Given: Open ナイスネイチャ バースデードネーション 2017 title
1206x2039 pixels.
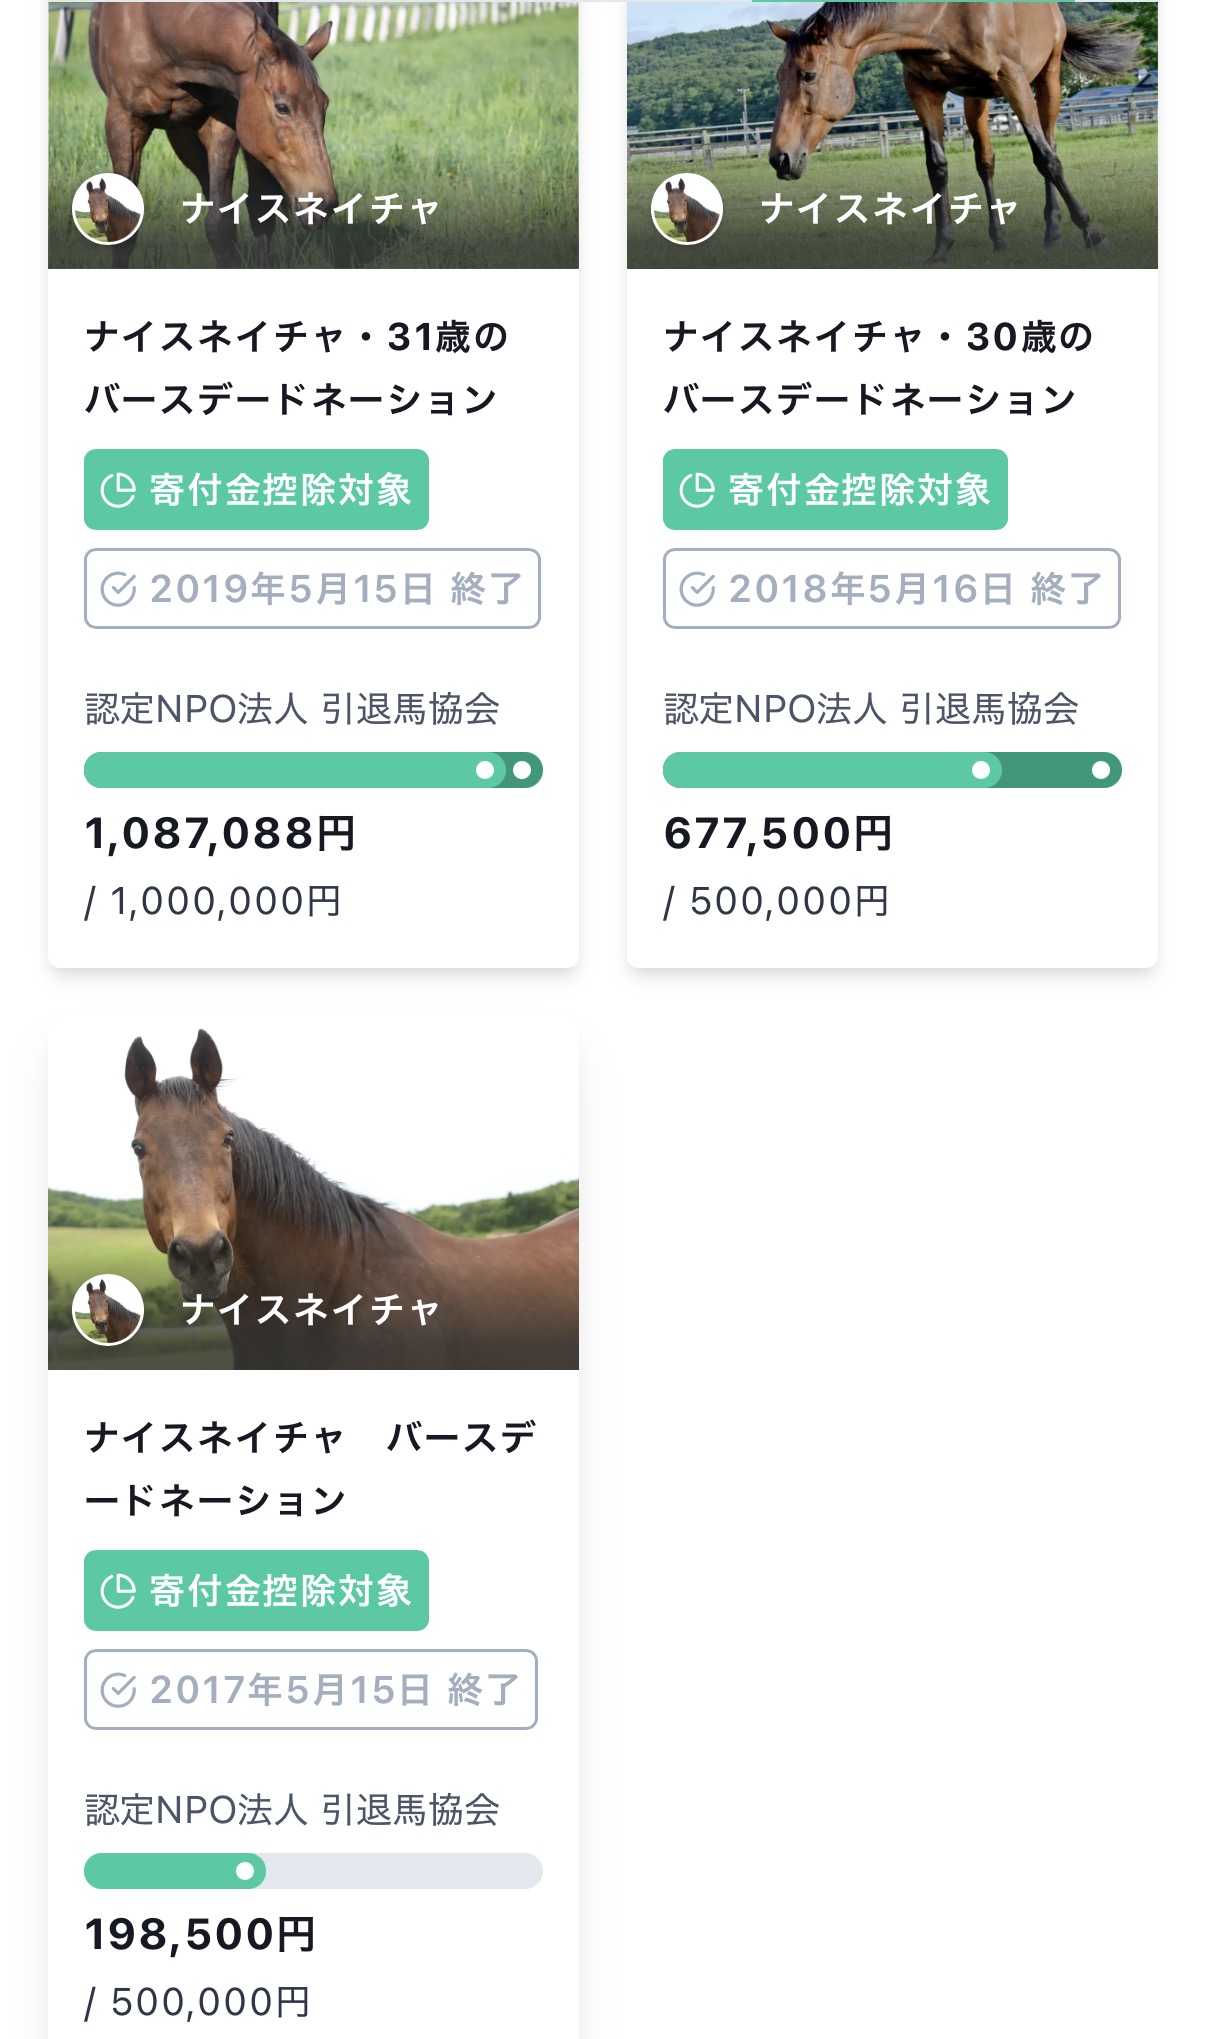Looking at the screenshot, I should point(310,1468).
